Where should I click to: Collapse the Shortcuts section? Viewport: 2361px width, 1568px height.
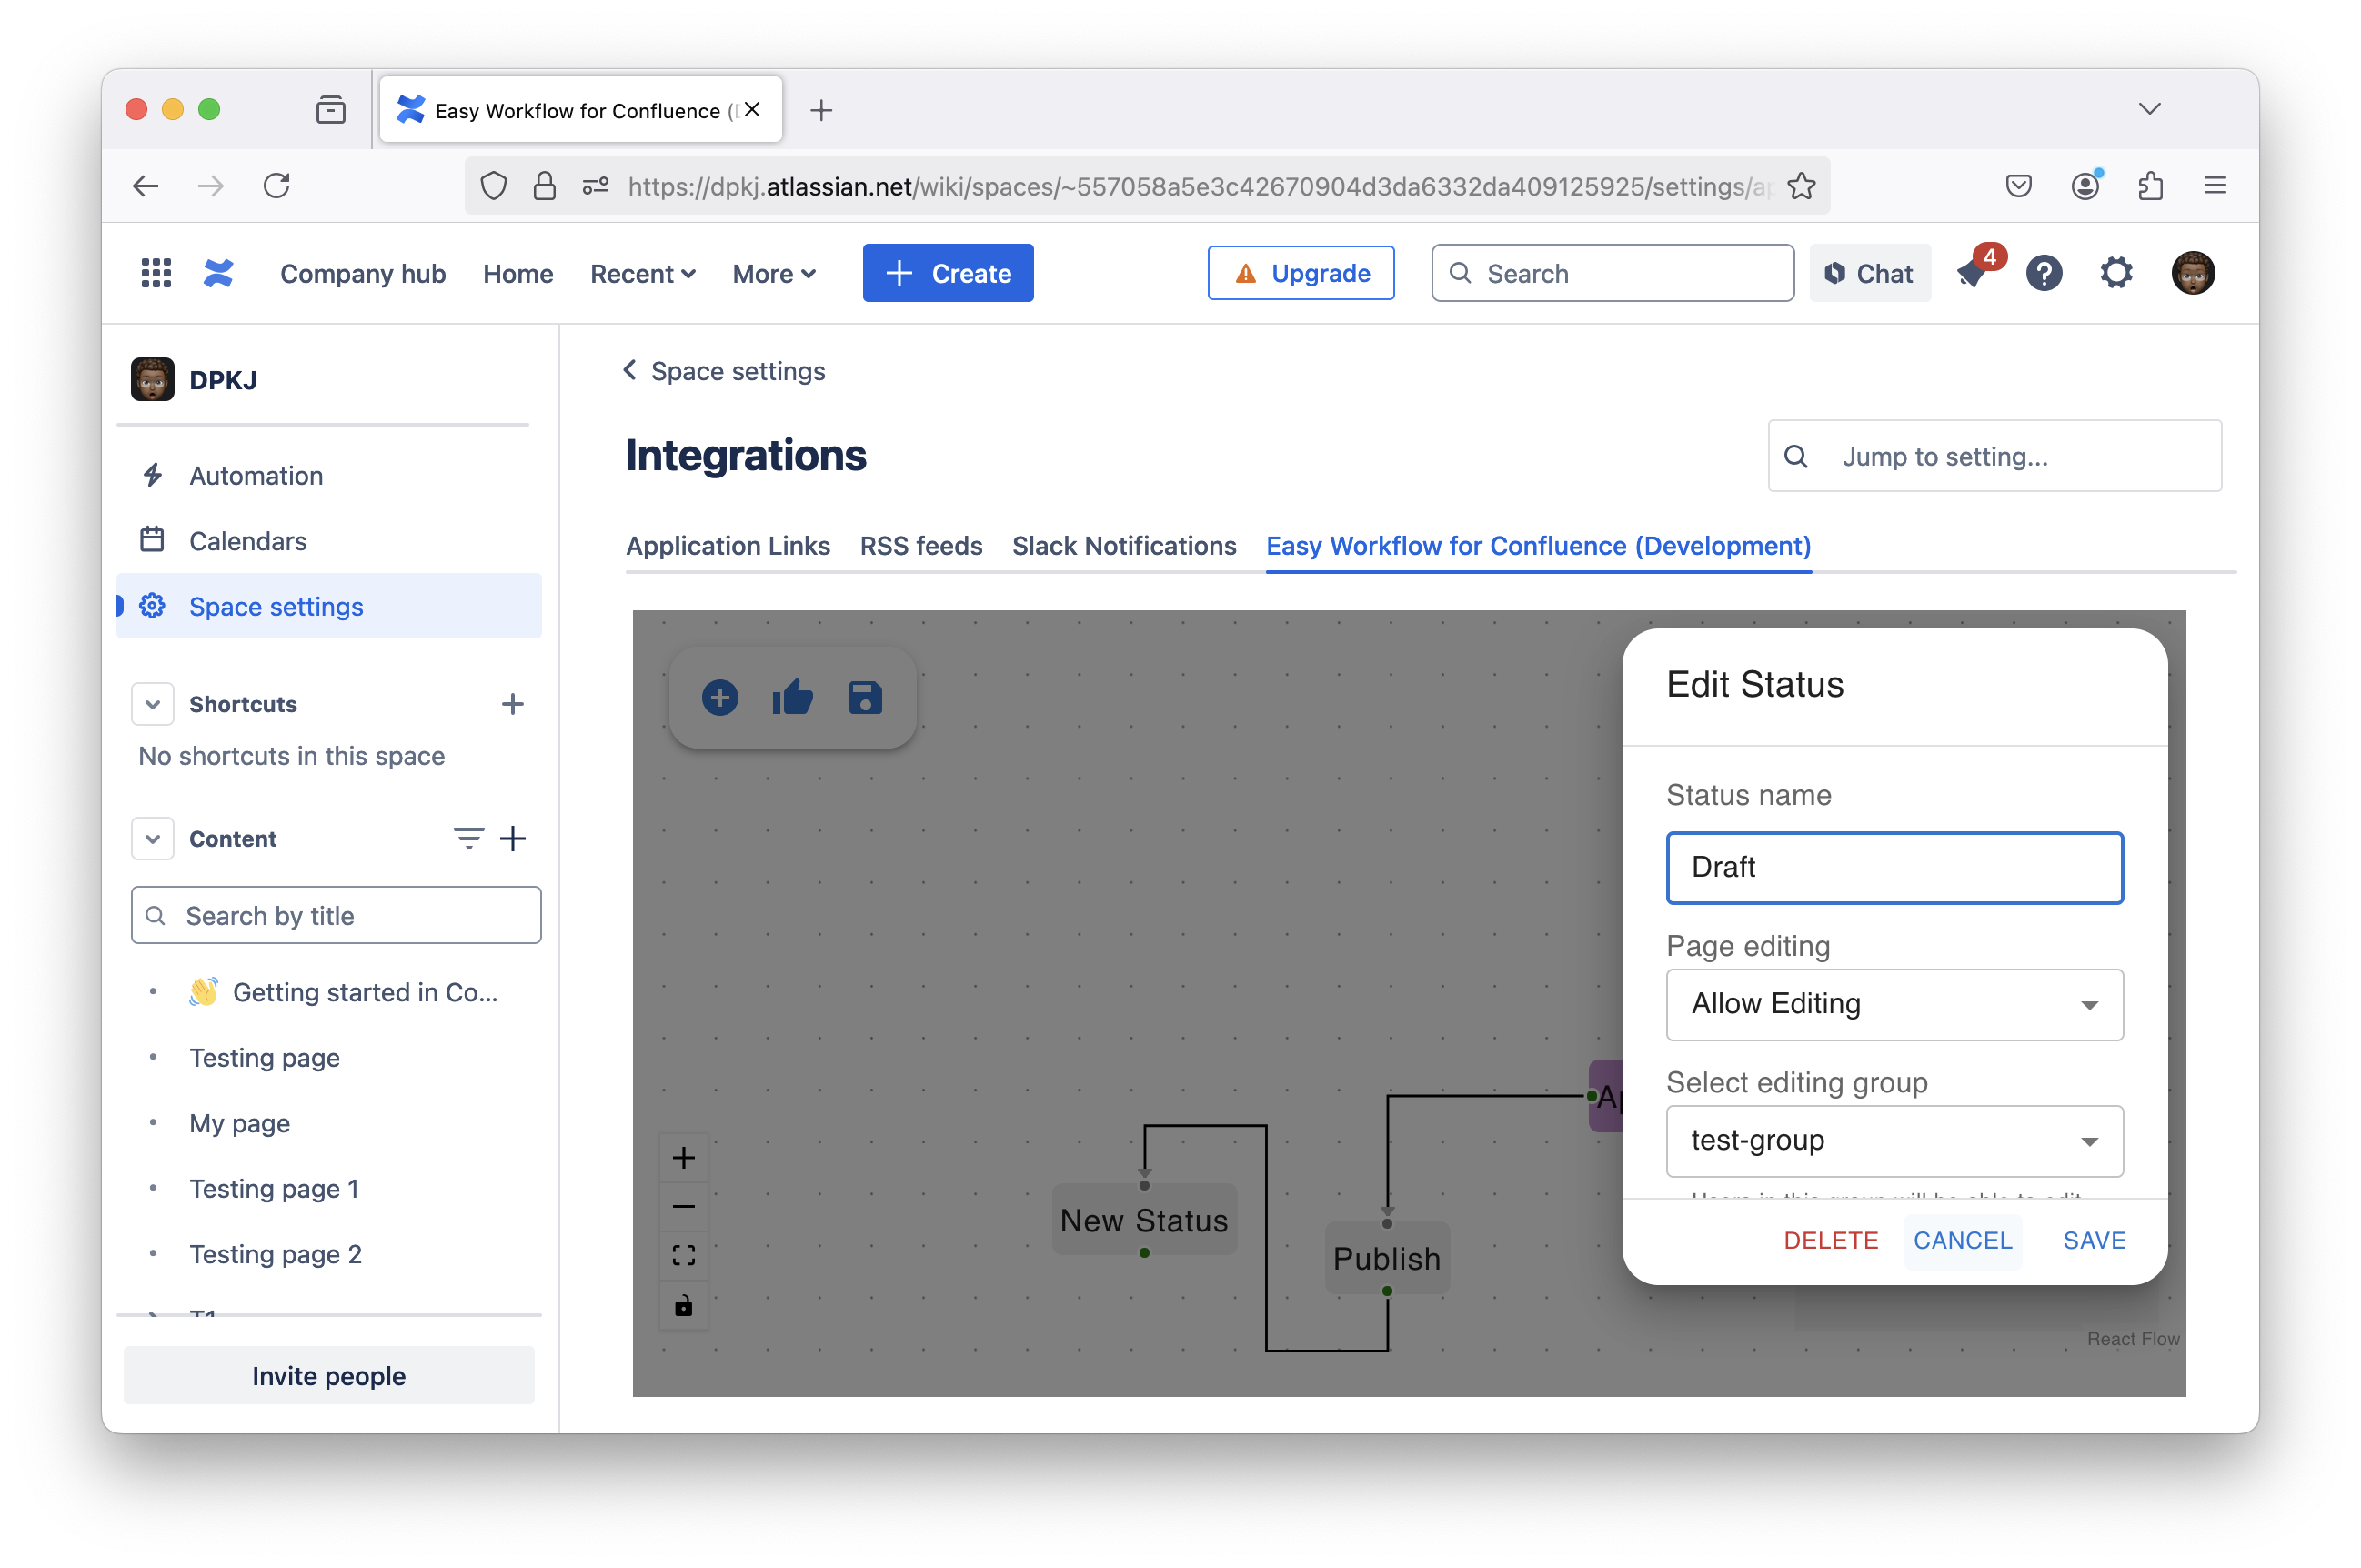(x=153, y=704)
